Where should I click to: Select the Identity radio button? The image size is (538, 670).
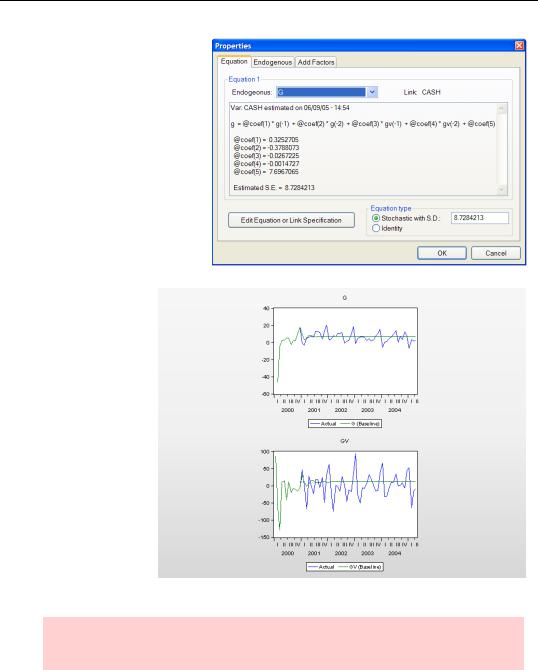(376, 229)
